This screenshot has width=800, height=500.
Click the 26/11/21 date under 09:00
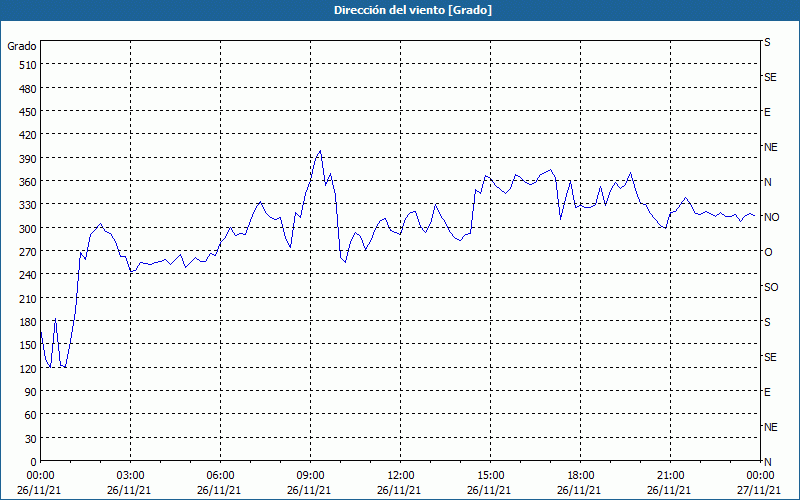tap(309, 490)
